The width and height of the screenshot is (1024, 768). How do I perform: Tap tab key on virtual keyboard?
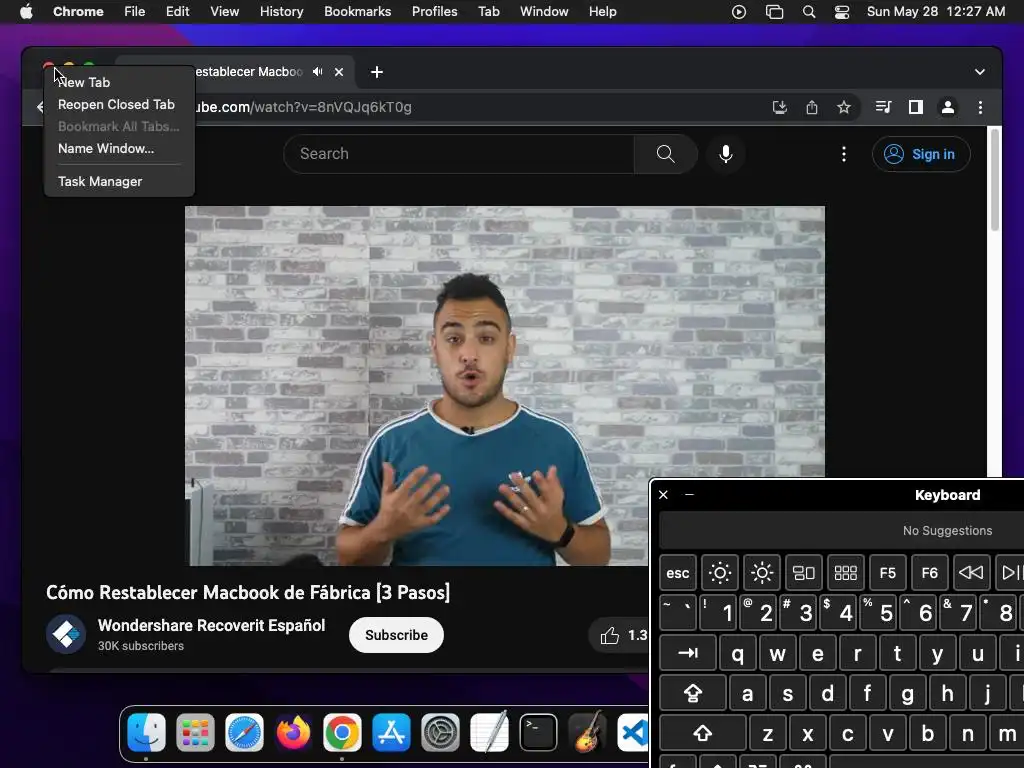[x=688, y=653]
